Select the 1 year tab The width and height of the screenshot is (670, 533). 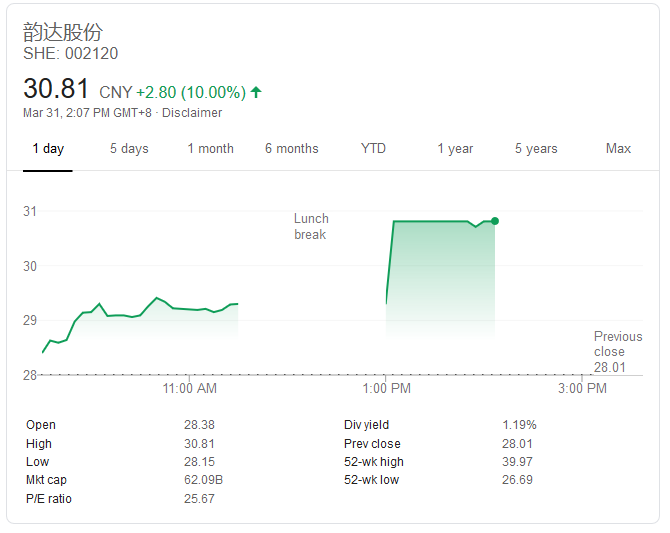455,149
